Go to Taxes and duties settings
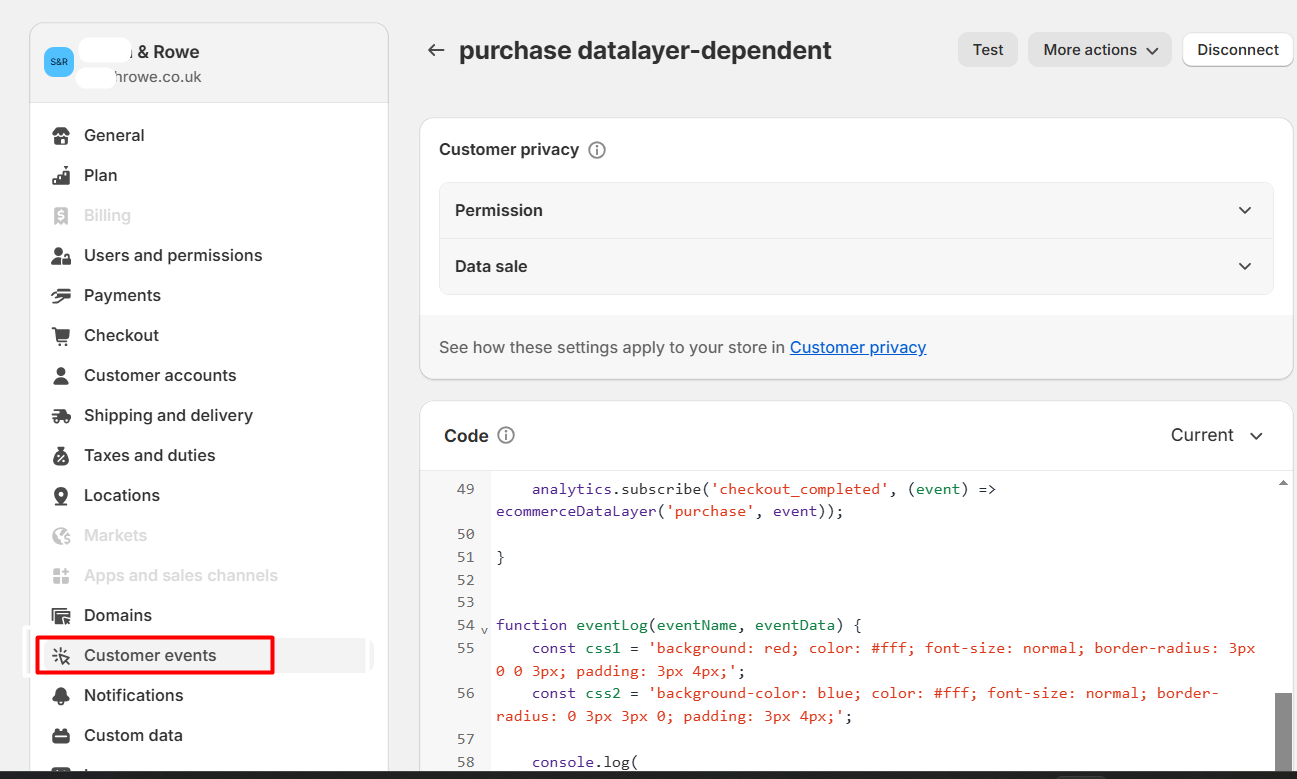The width and height of the screenshot is (1297, 779). (x=149, y=456)
